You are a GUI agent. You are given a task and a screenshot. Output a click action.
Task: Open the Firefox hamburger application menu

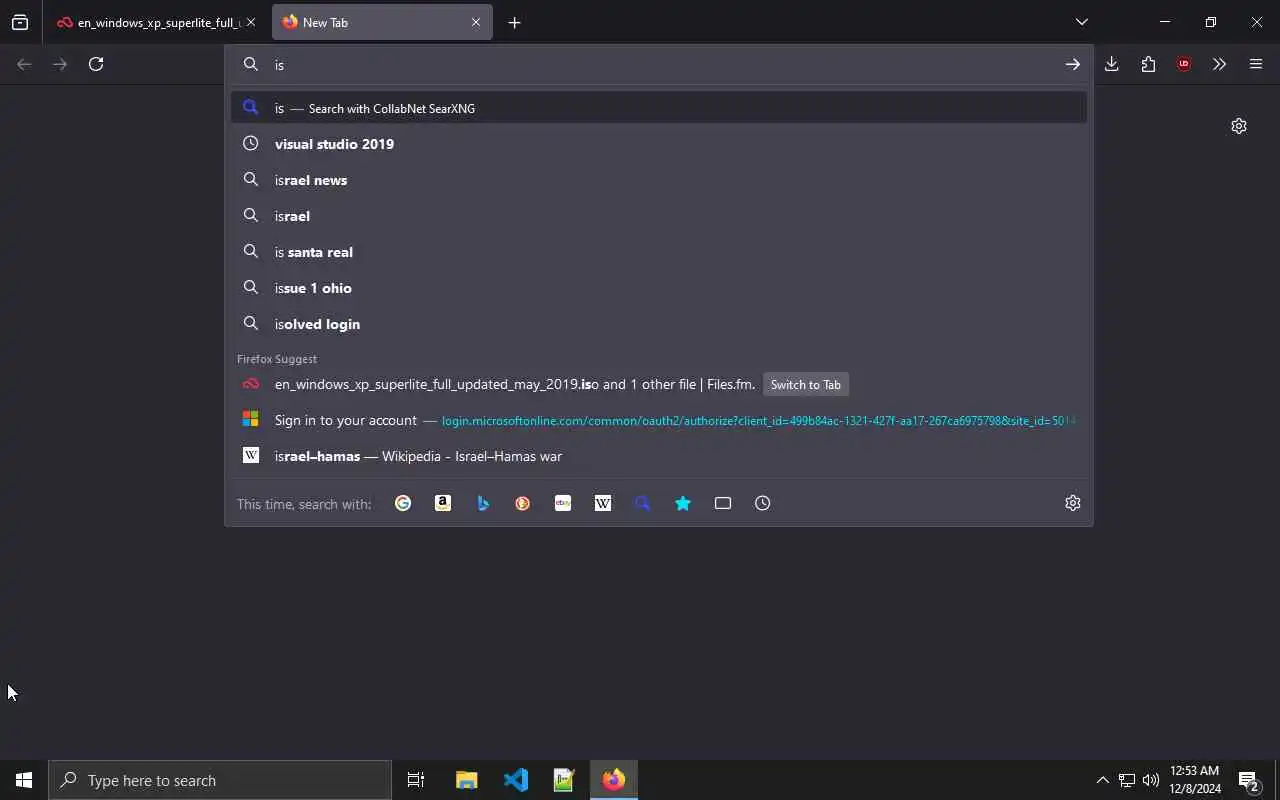(x=1256, y=64)
